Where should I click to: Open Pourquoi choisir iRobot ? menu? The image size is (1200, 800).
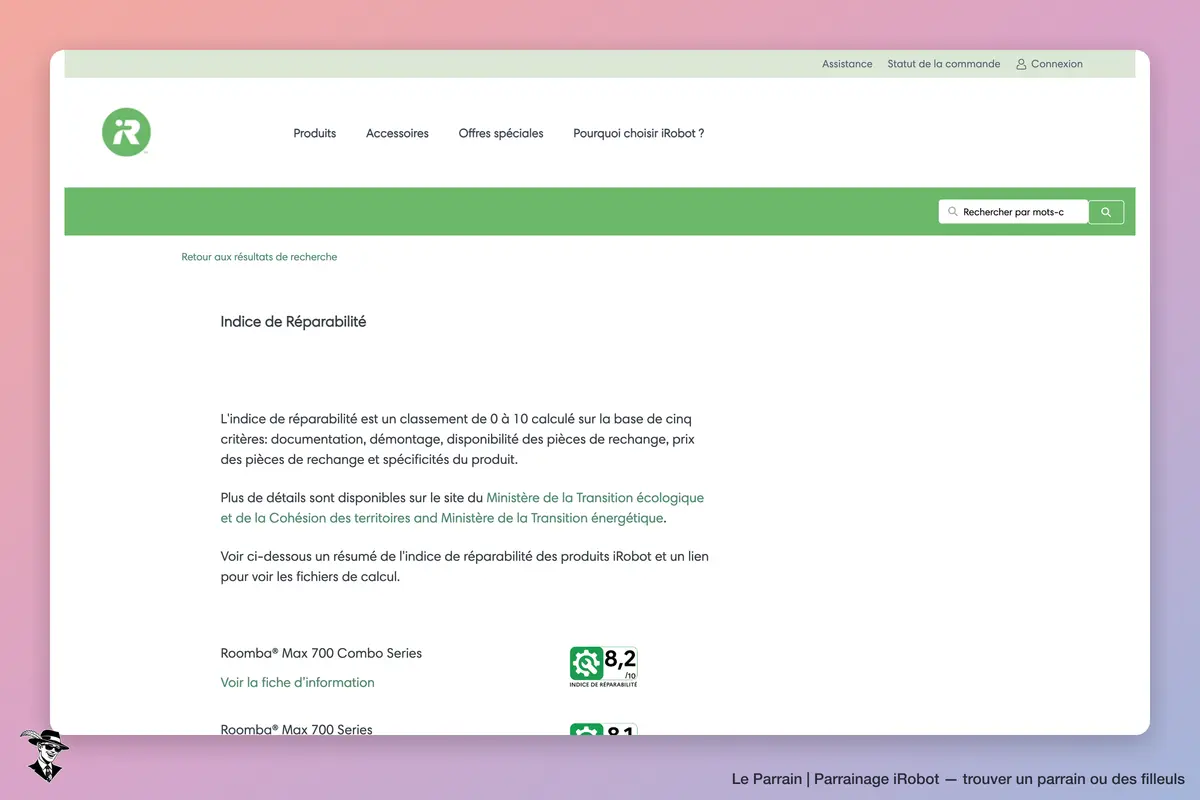pos(639,133)
